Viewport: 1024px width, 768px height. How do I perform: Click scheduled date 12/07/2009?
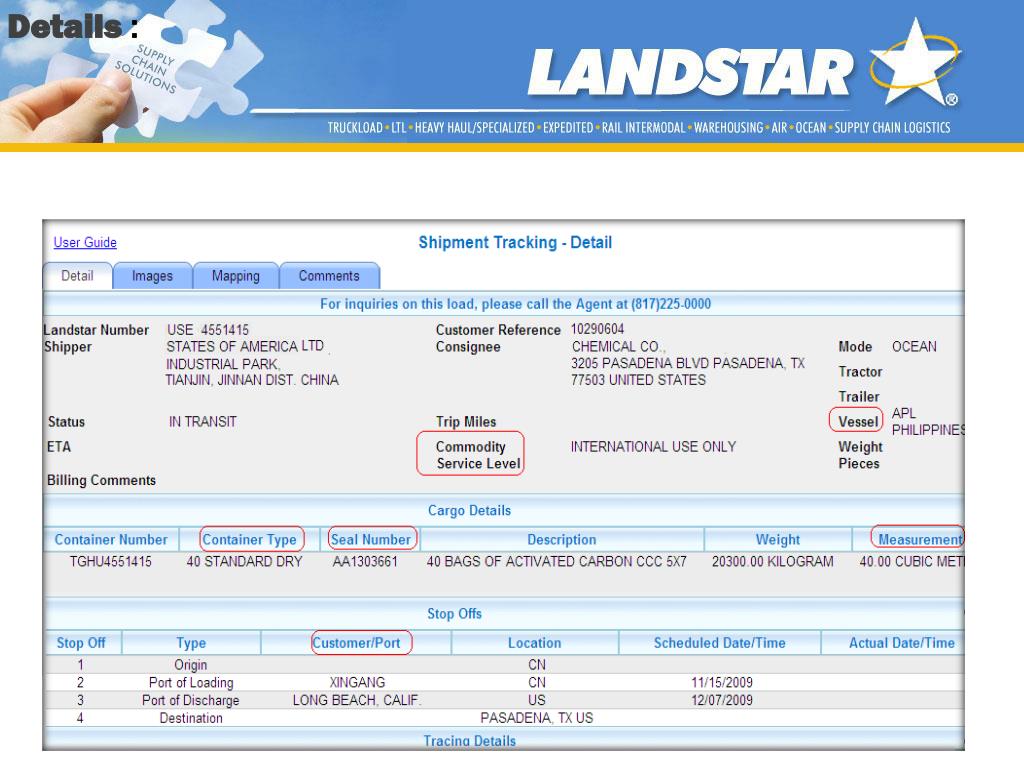click(x=722, y=700)
